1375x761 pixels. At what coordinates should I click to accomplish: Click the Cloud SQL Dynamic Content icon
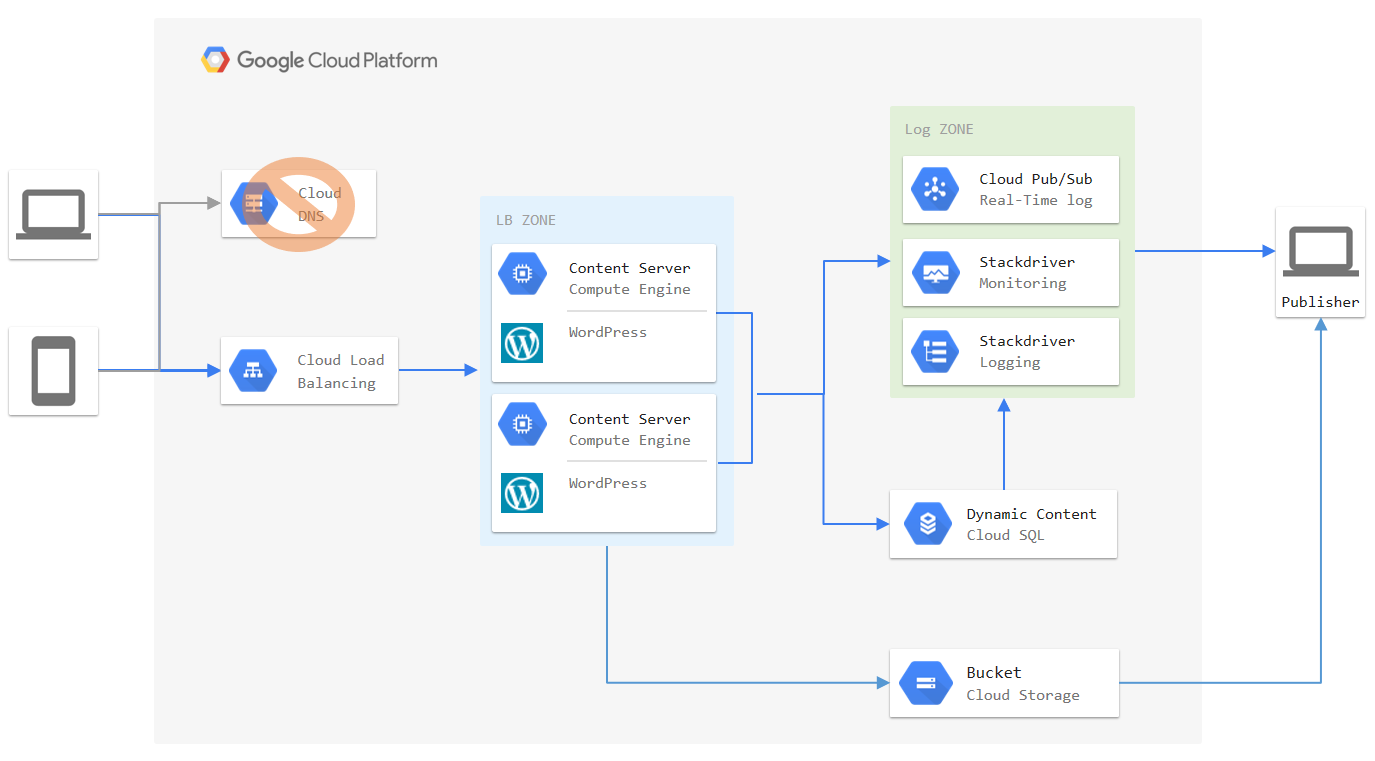pos(928,524)
